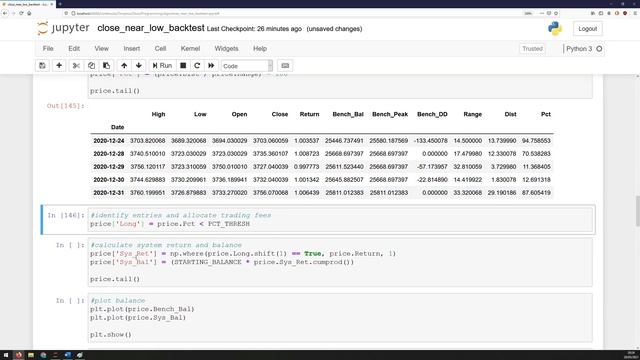Click the Jupyter logo
The height and width of the screenshot is (360, 640).
coord(63,28)
